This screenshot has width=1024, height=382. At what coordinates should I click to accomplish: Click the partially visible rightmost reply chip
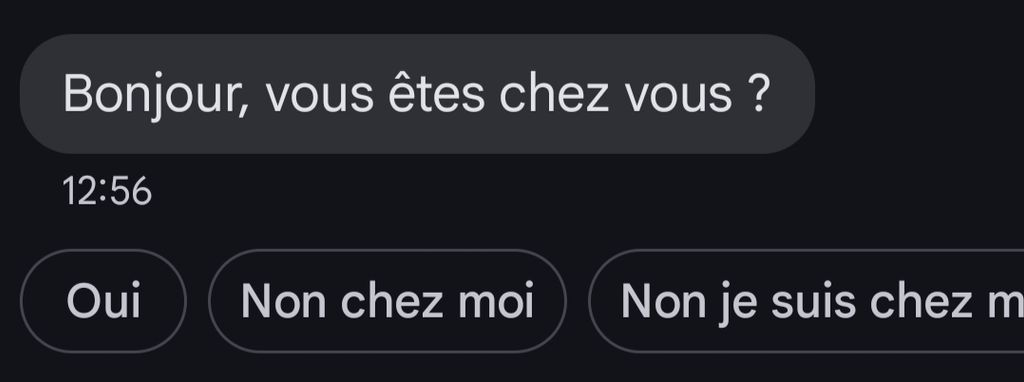[807, 301]
